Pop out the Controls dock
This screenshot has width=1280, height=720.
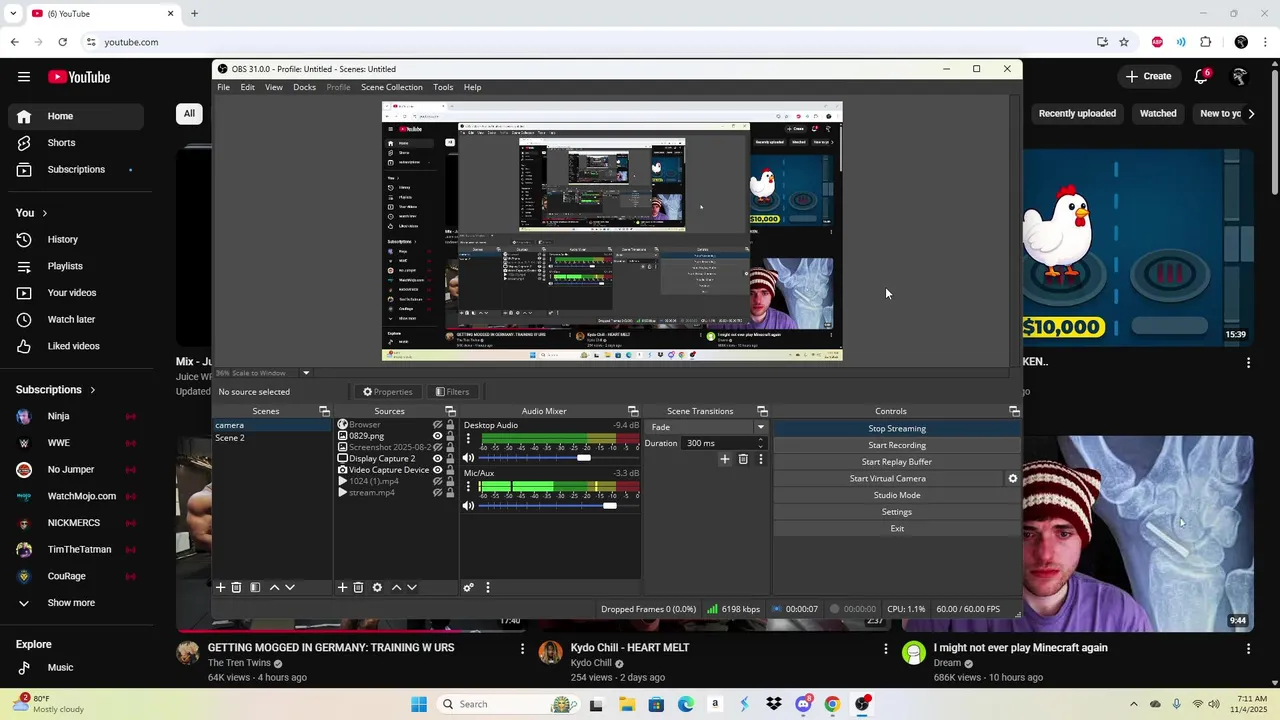[x=1014, y=411]
